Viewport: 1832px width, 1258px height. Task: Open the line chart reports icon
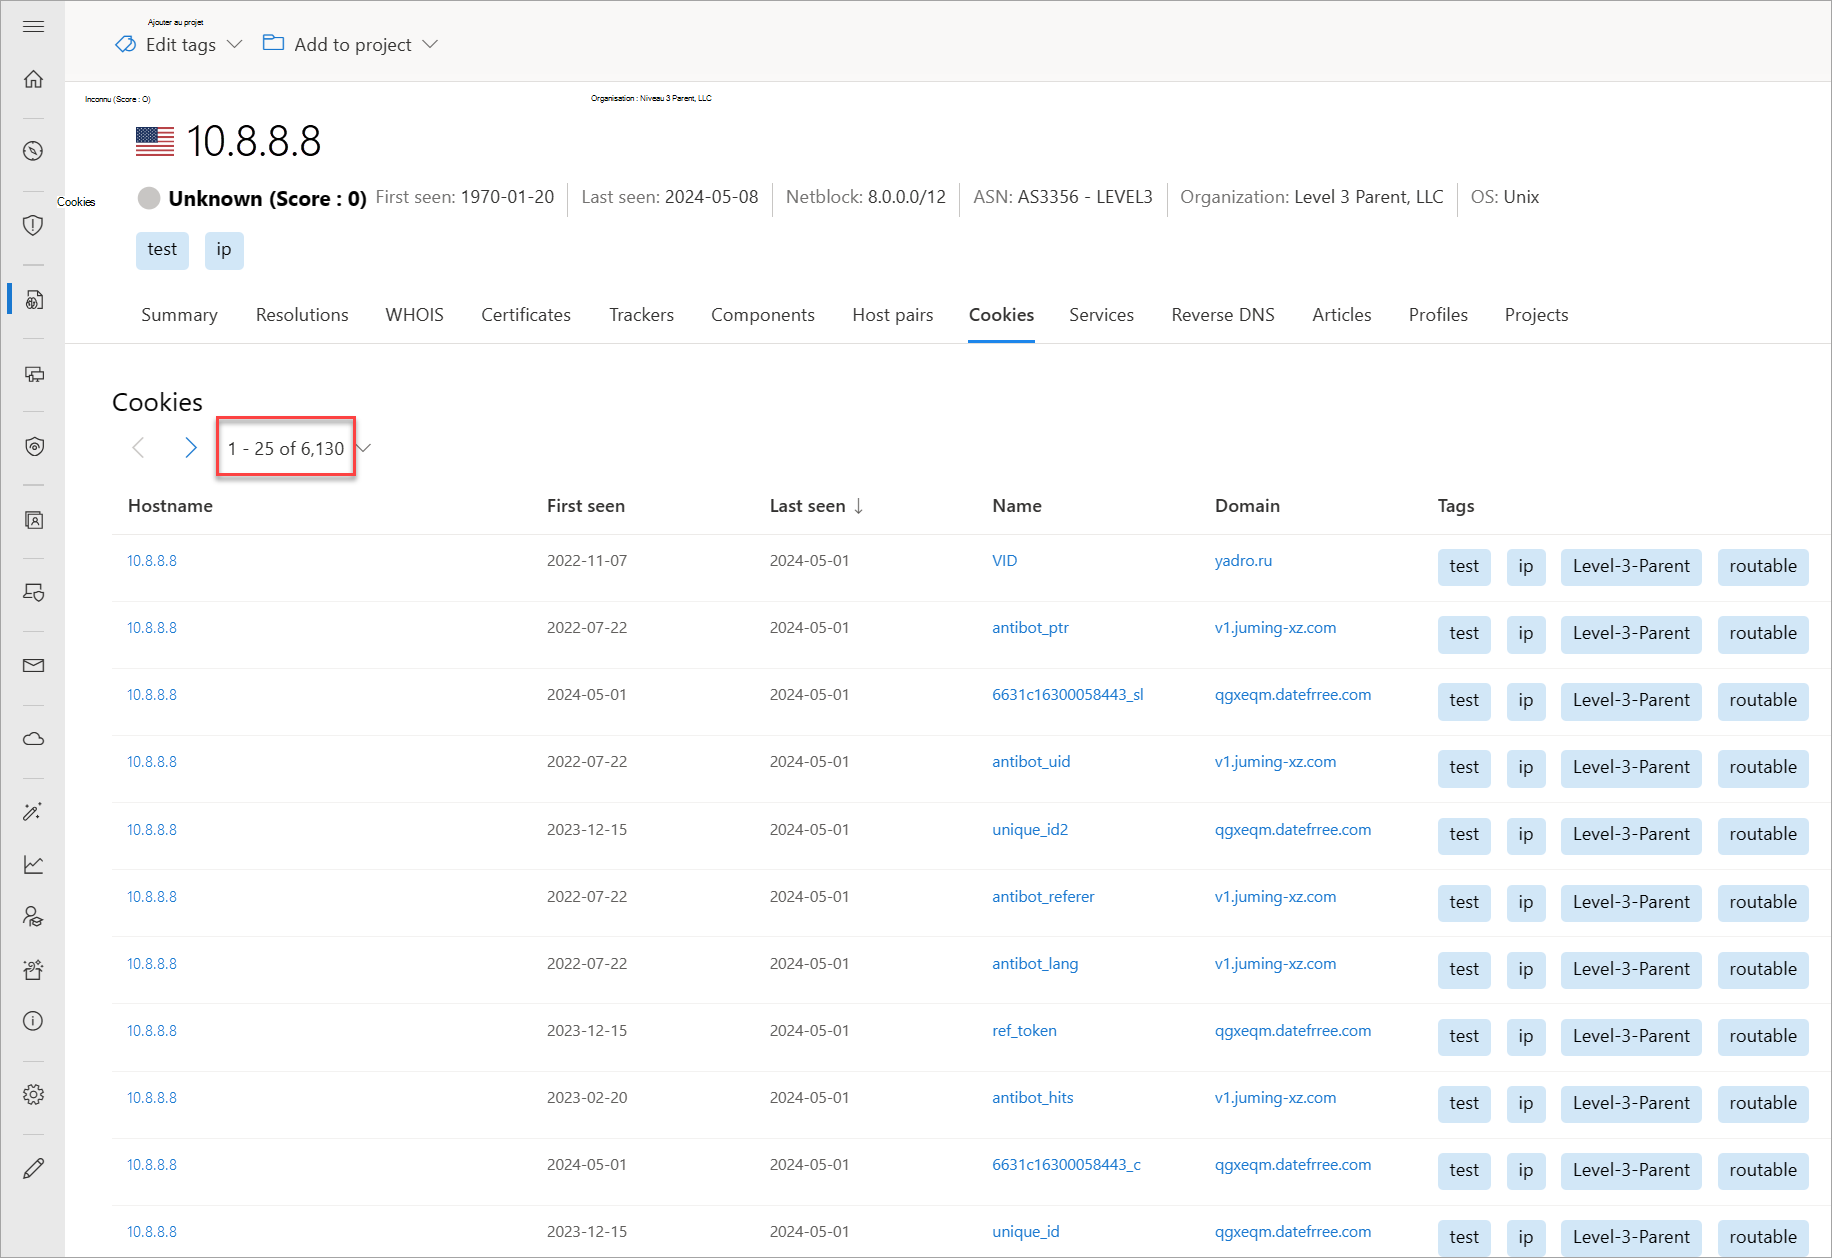[x=33, y=864]
